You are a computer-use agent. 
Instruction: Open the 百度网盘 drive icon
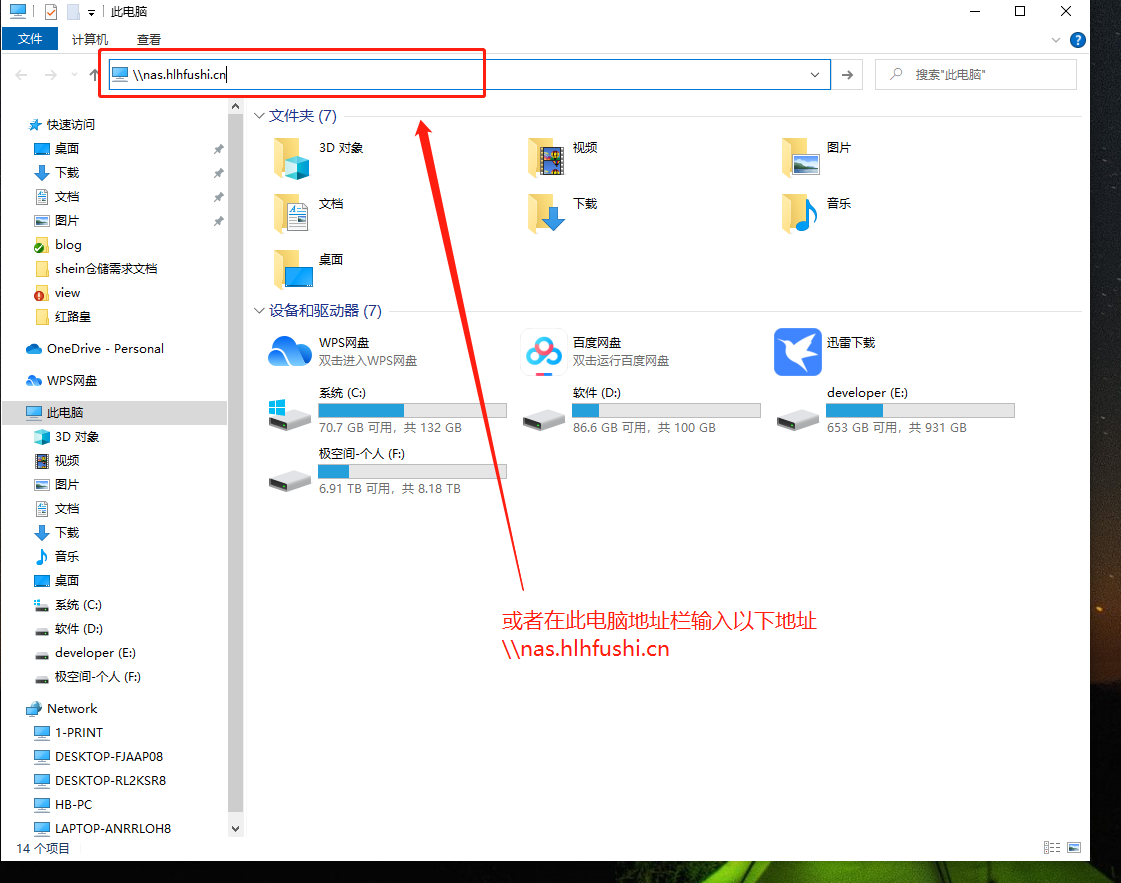[x=544, y=351]
